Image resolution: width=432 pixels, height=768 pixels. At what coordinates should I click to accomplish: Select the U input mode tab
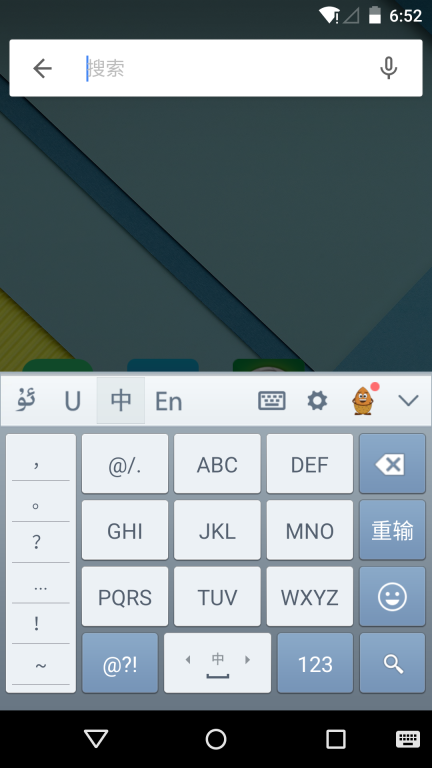[72, 402]
